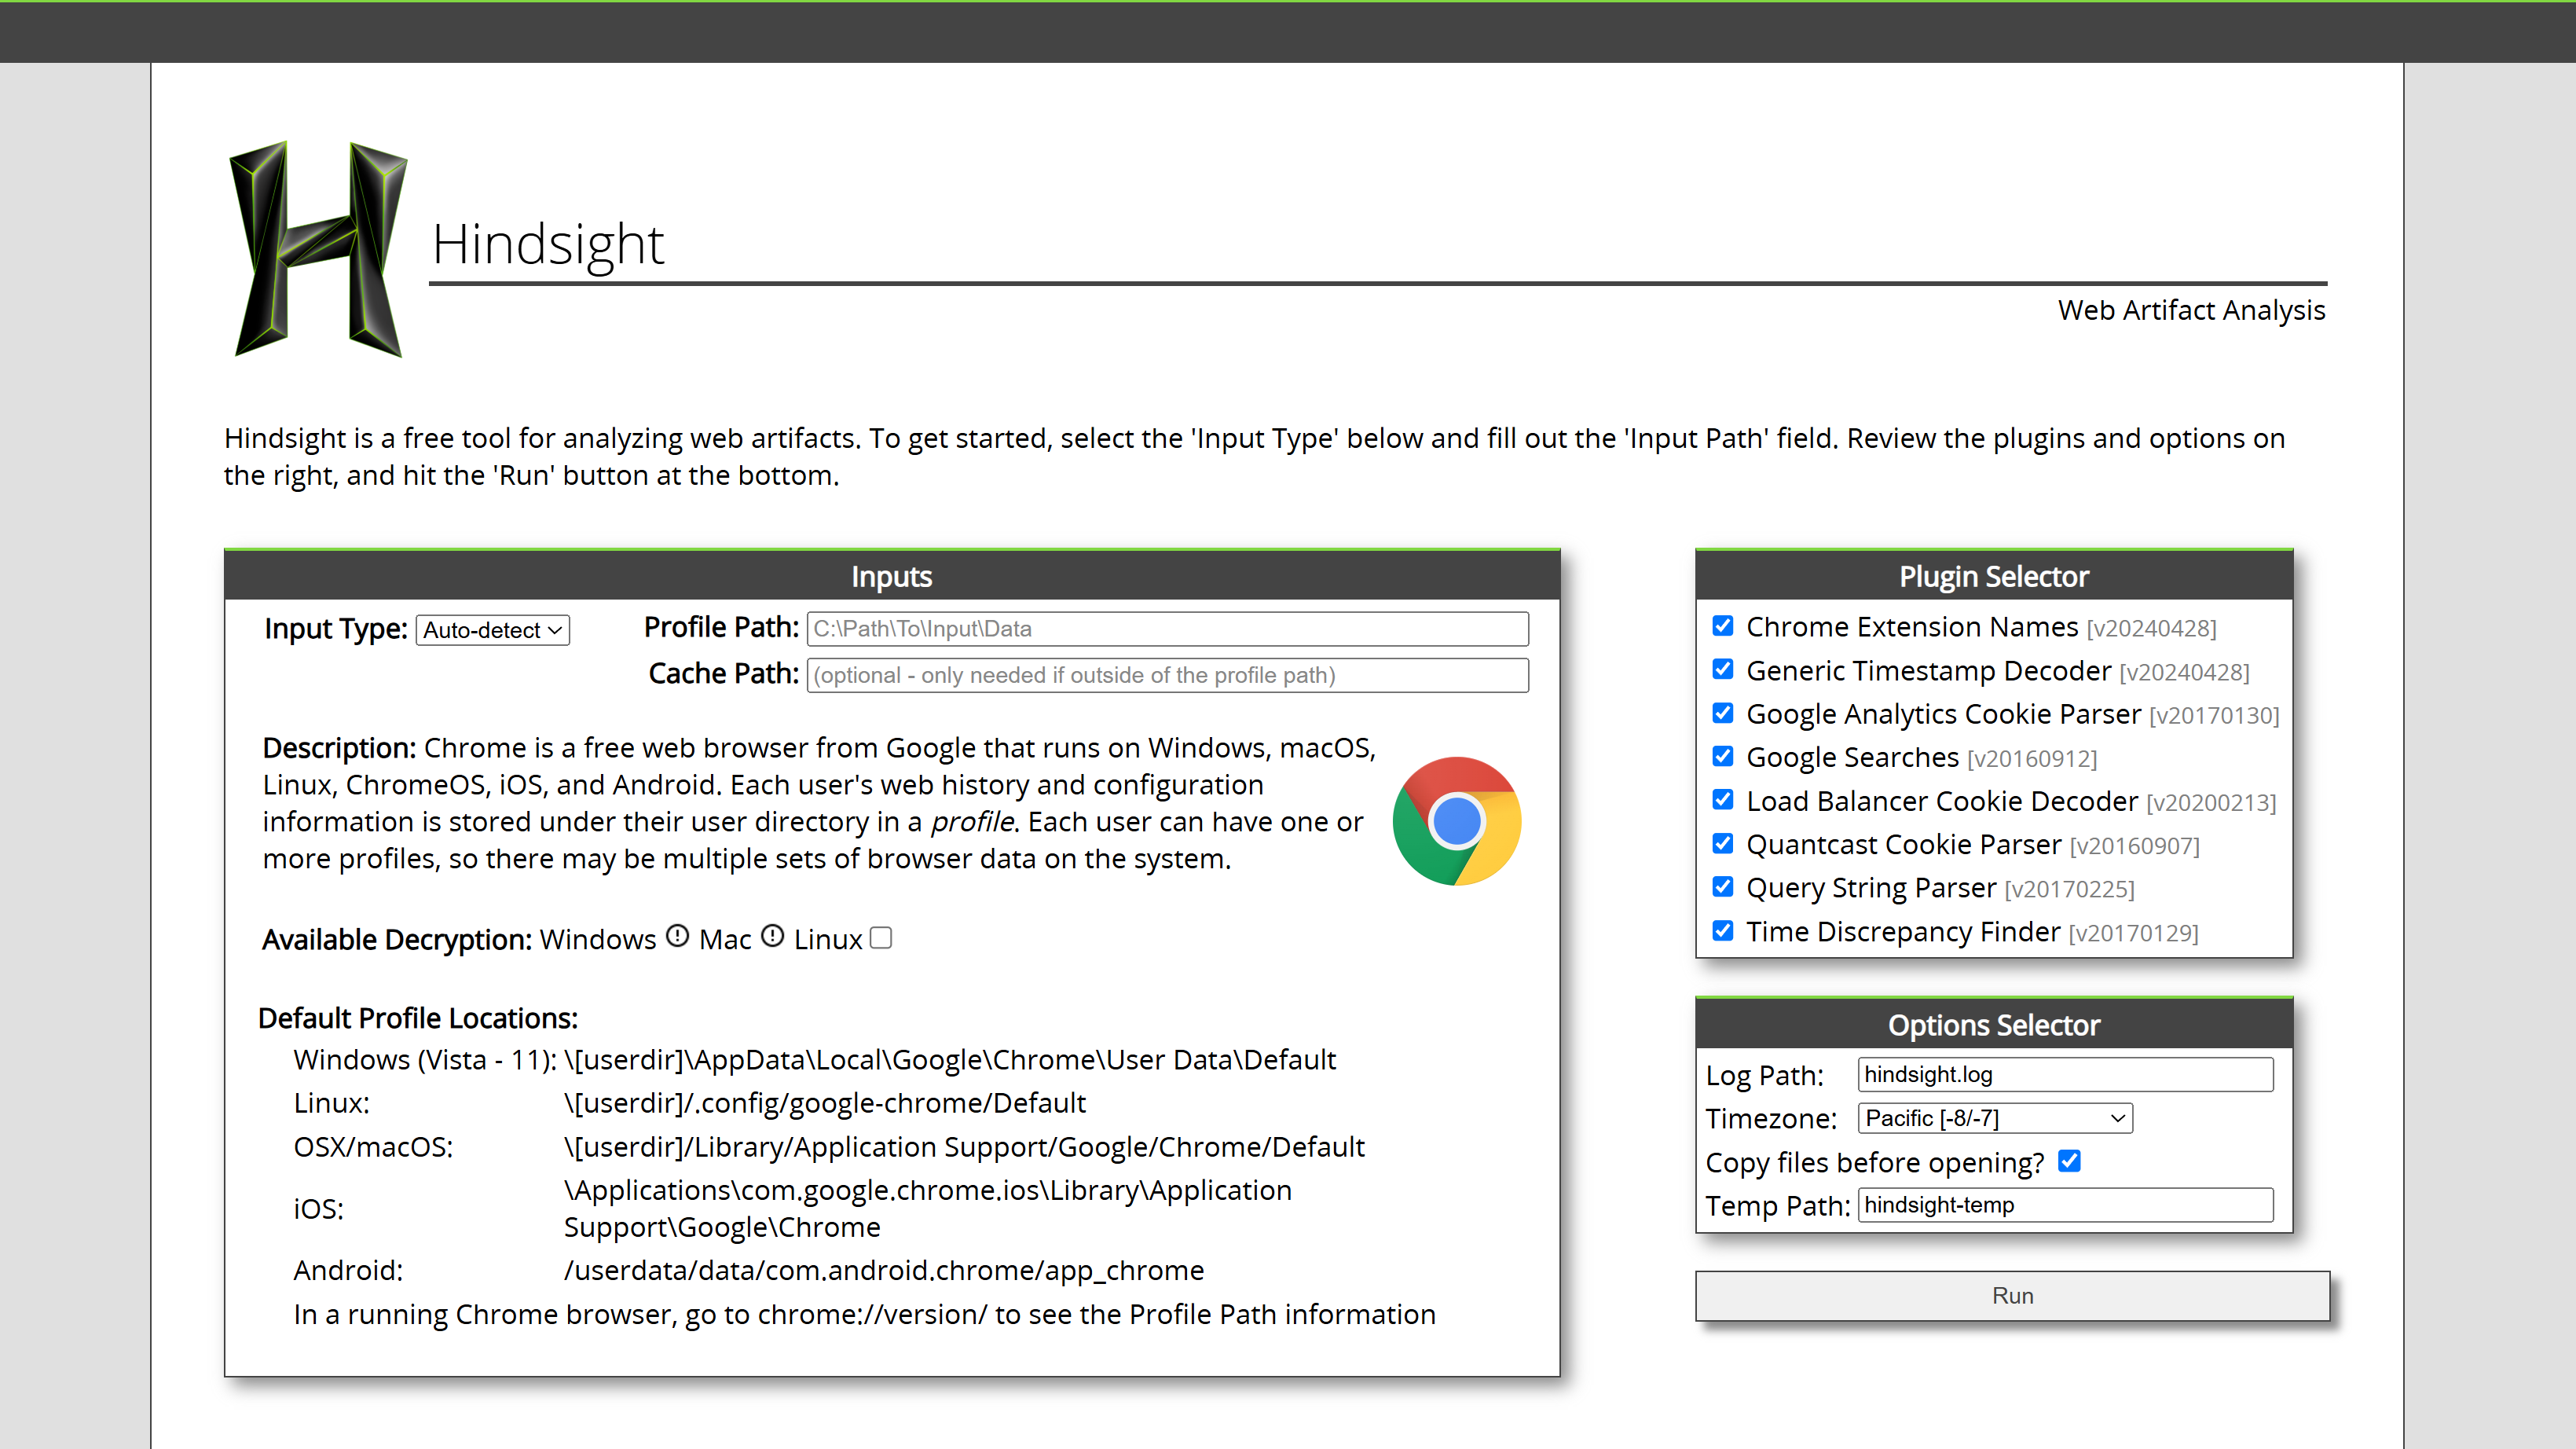Screen dimensions: 2576x1449
Task: Click the Hindsight title heading
Action: pos(548,244)
